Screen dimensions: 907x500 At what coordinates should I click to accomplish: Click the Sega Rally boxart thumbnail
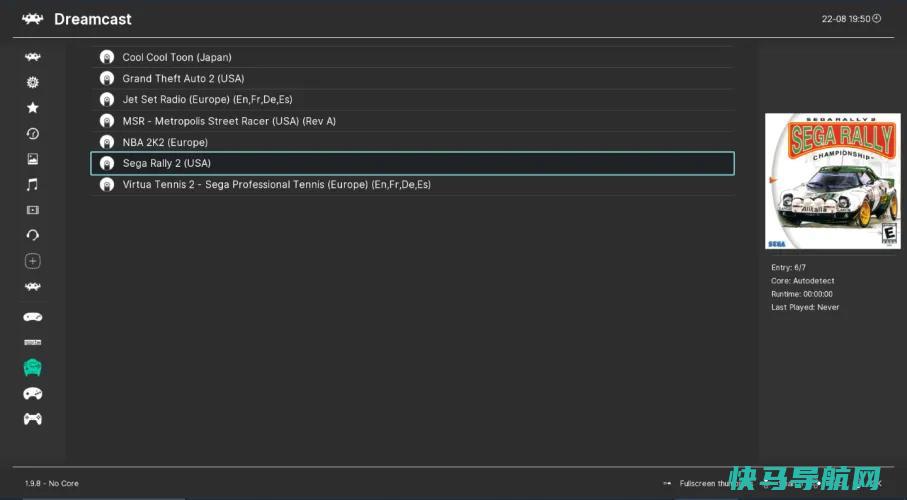click(832, 181)
